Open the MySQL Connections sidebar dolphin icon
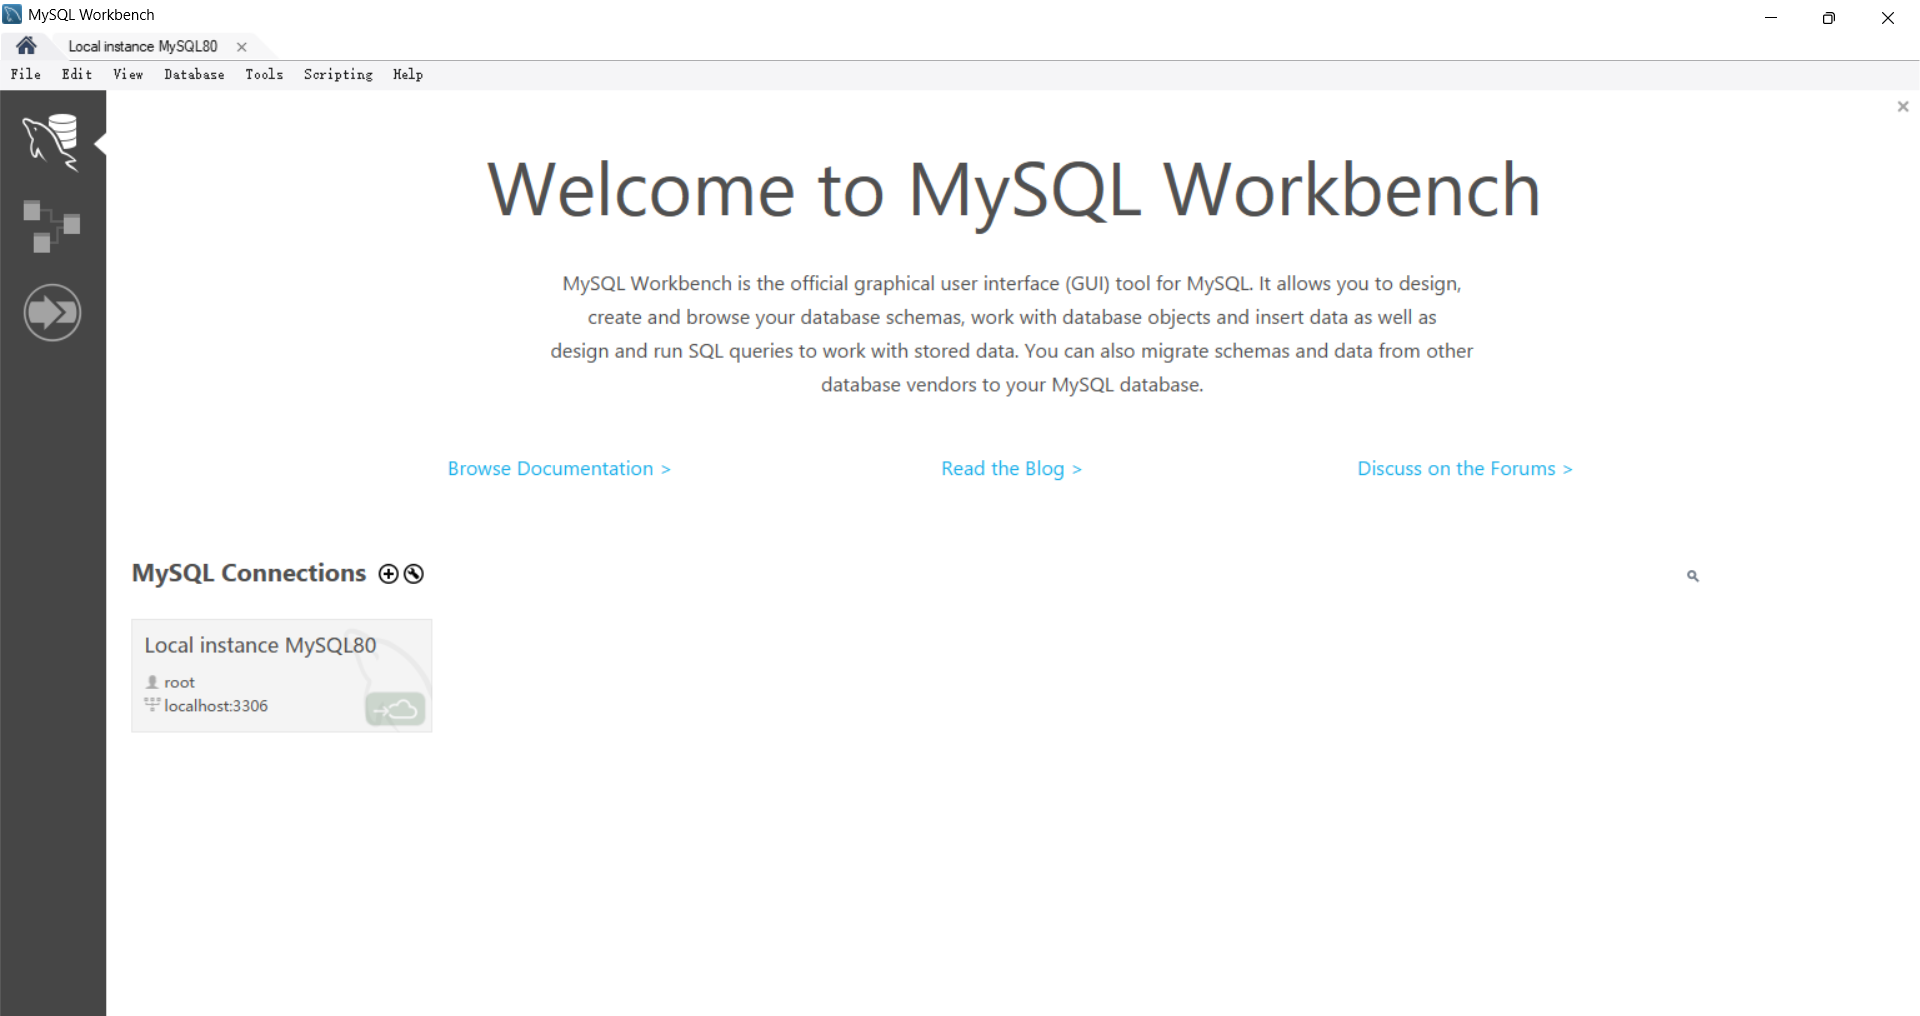1920x1016 pixels. tap(52, 141)
